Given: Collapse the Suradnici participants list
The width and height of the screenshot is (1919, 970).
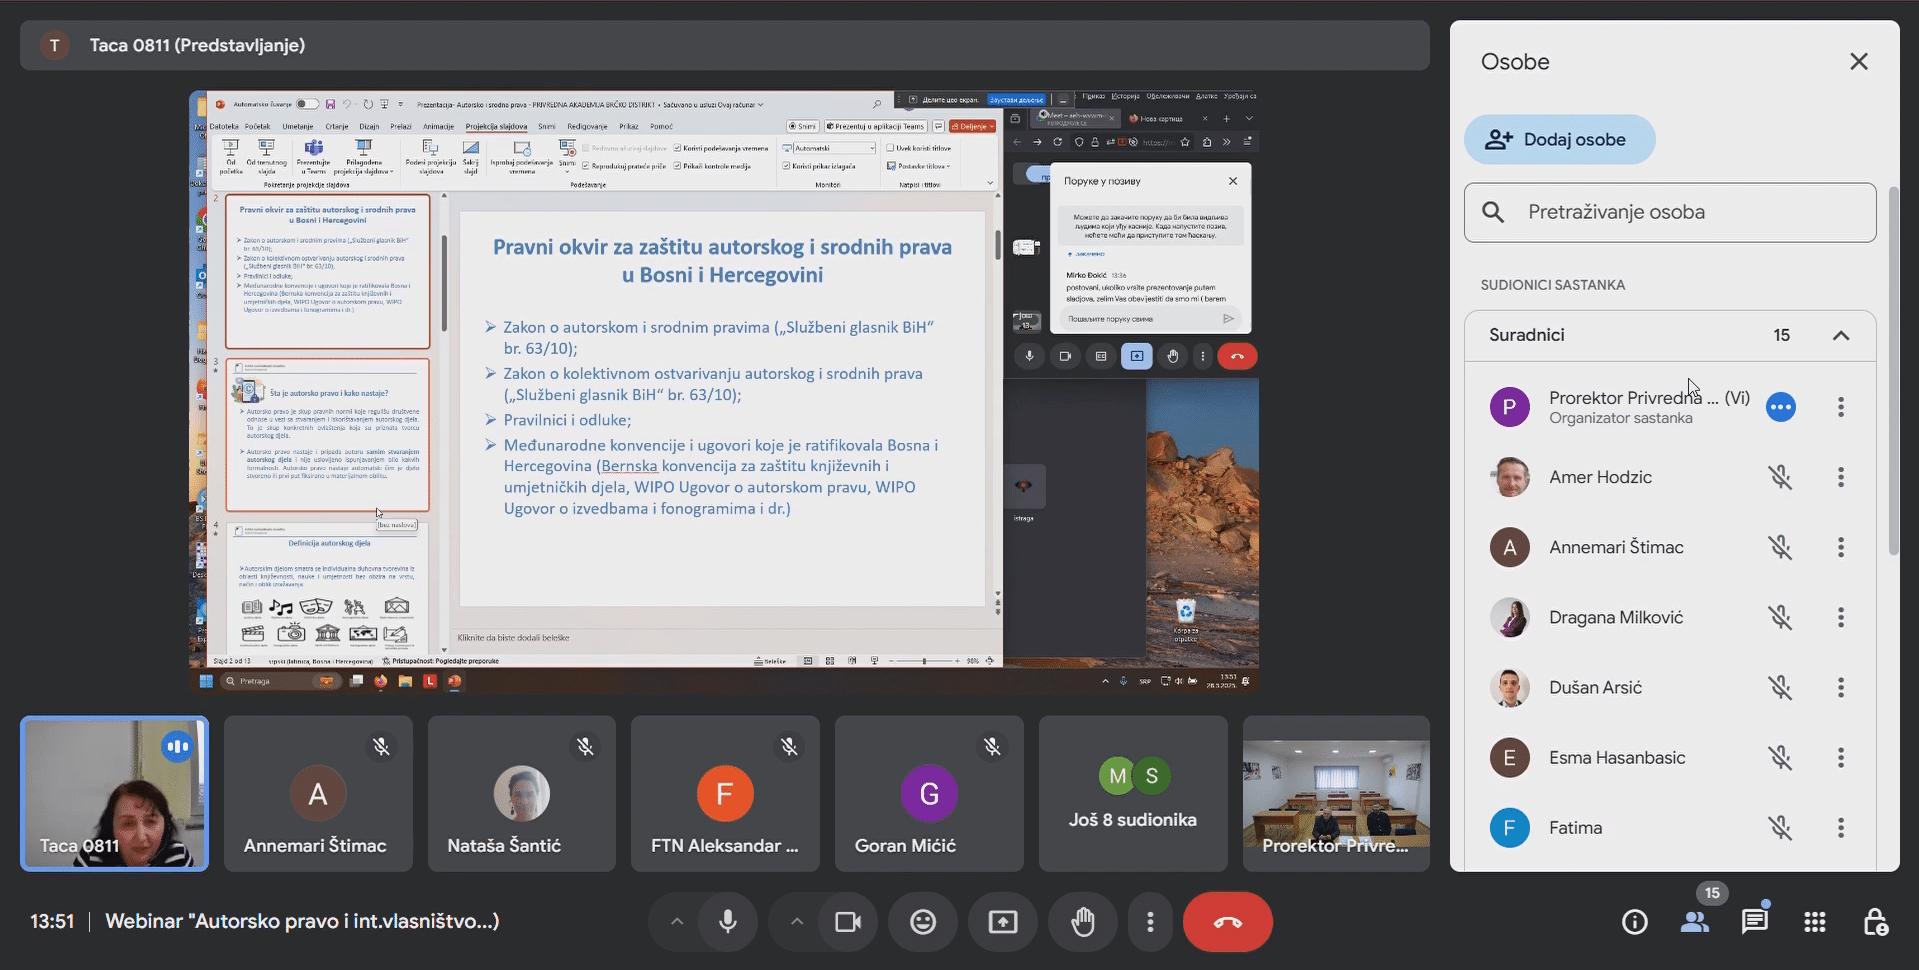Looking at the screenshot, I should pos(1840,335).
